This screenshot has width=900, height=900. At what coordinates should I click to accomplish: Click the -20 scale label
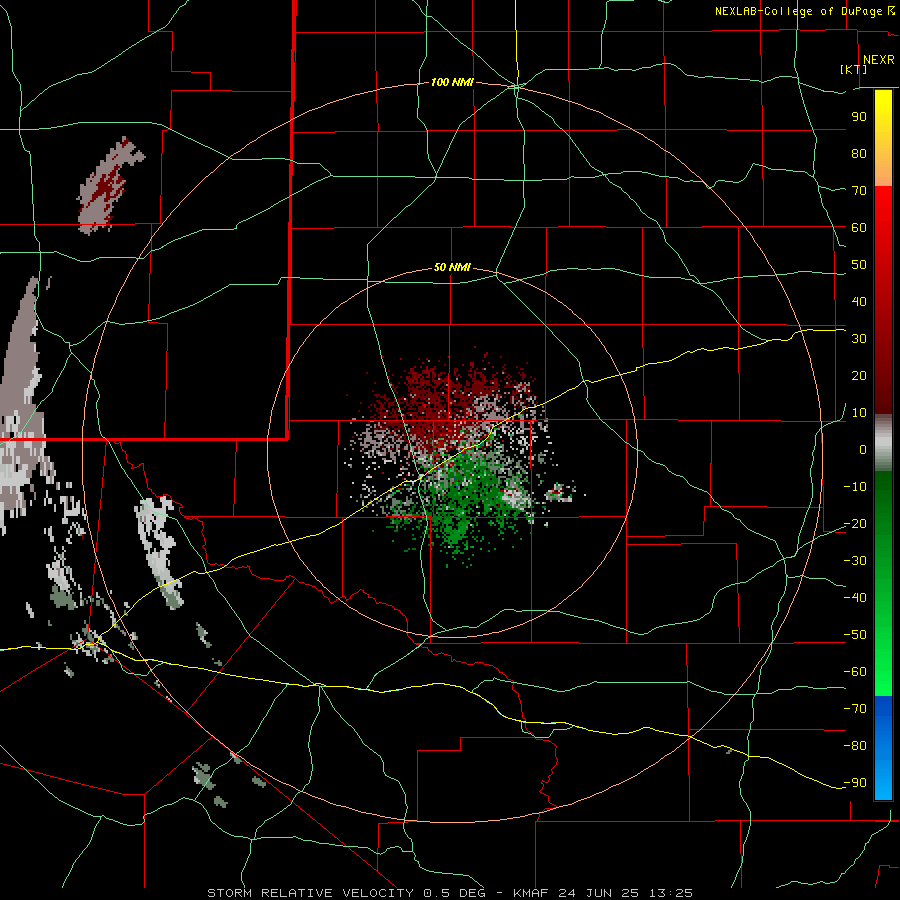click(x=855, y=523)
